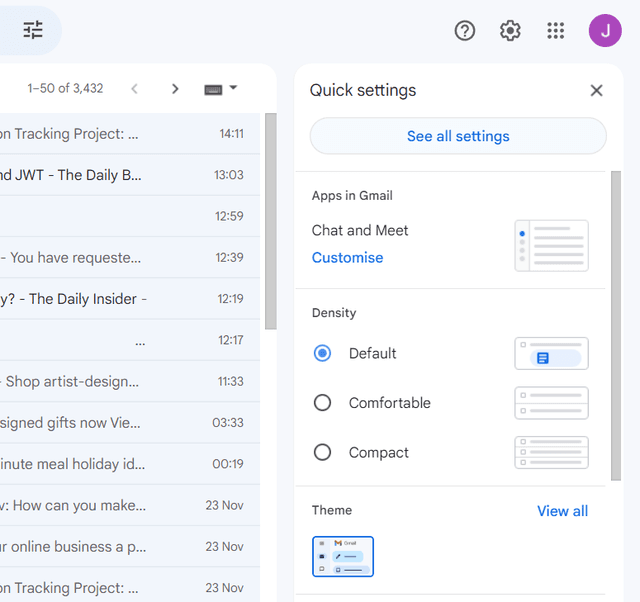Open the search filter options icon
640x602 pixels.
(x=33, y=30)
